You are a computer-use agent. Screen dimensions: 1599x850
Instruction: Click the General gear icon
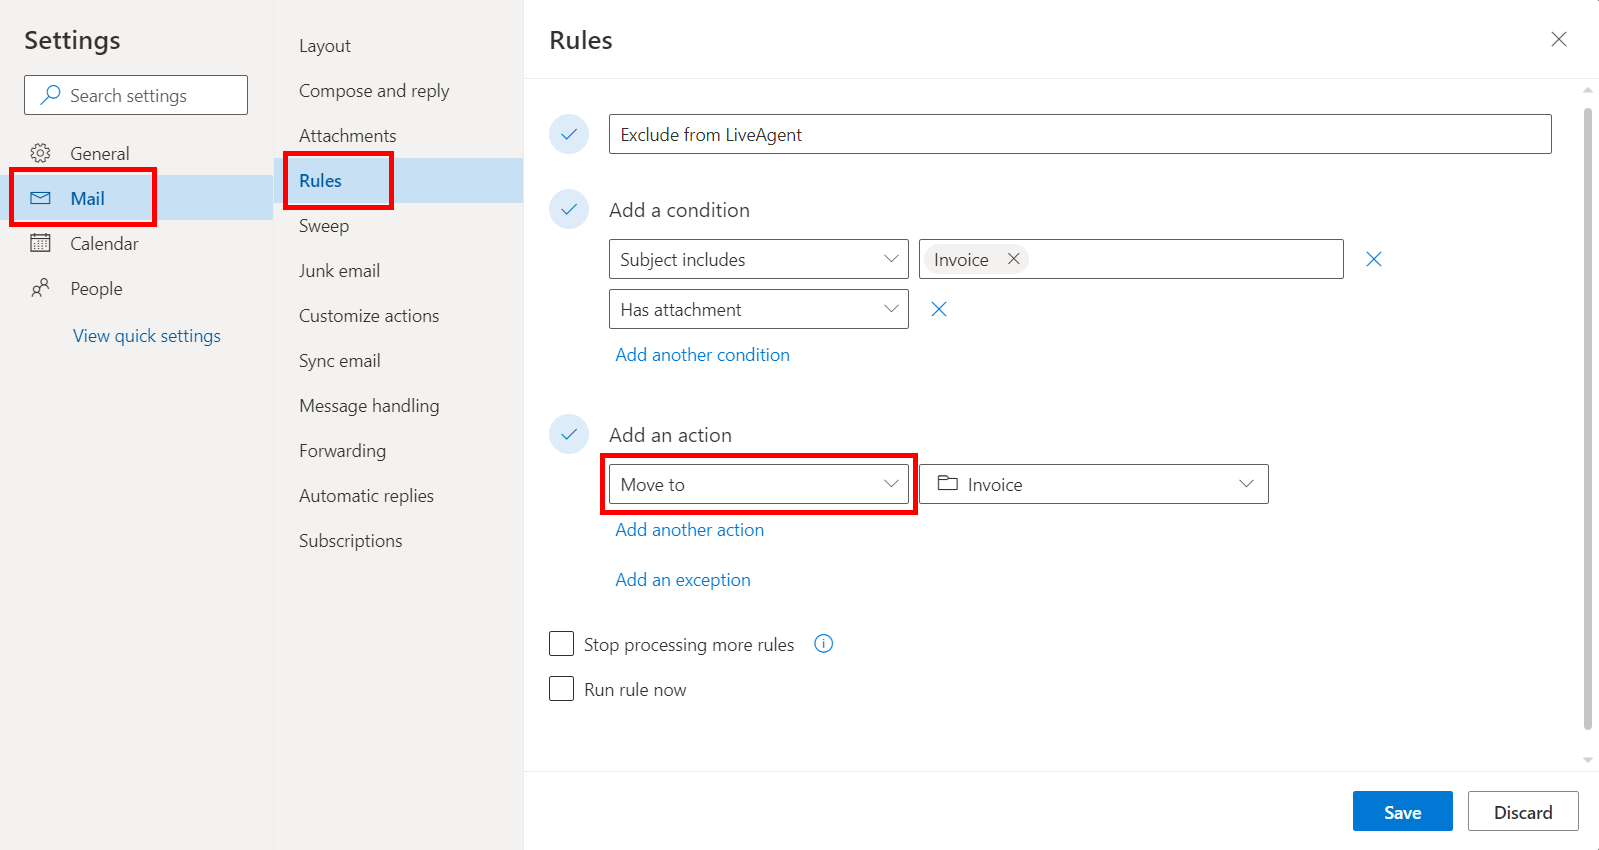[40, 153]
